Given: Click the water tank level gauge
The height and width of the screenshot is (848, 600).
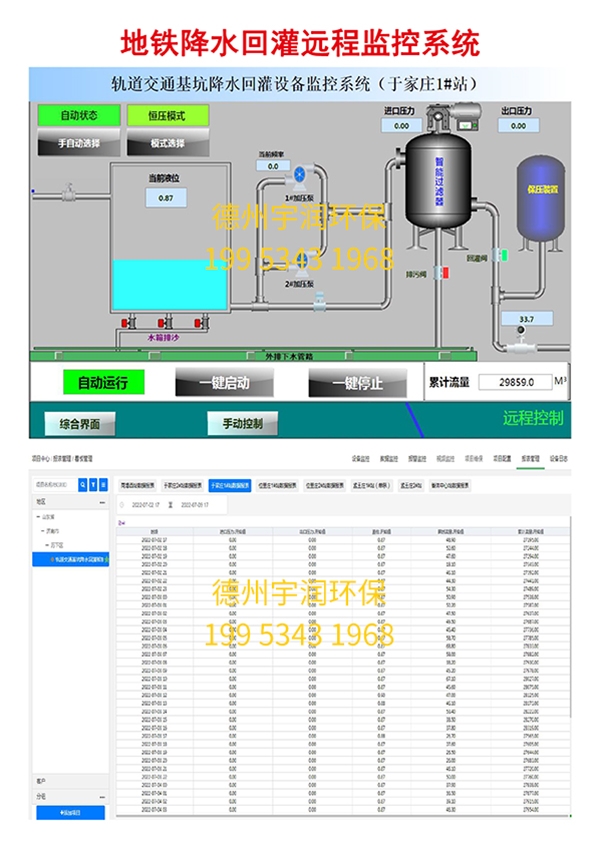Looking at the screenshot, I should [x=172, y=198].
